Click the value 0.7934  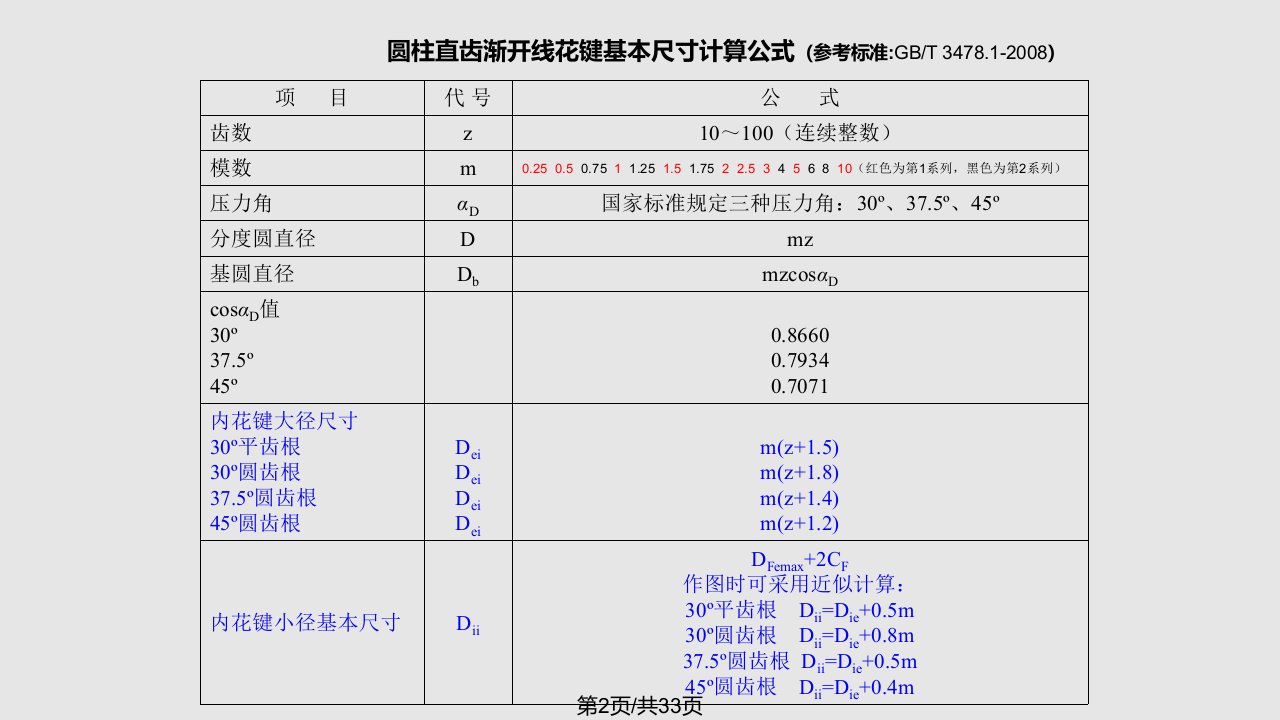click(x=800, y=361)
